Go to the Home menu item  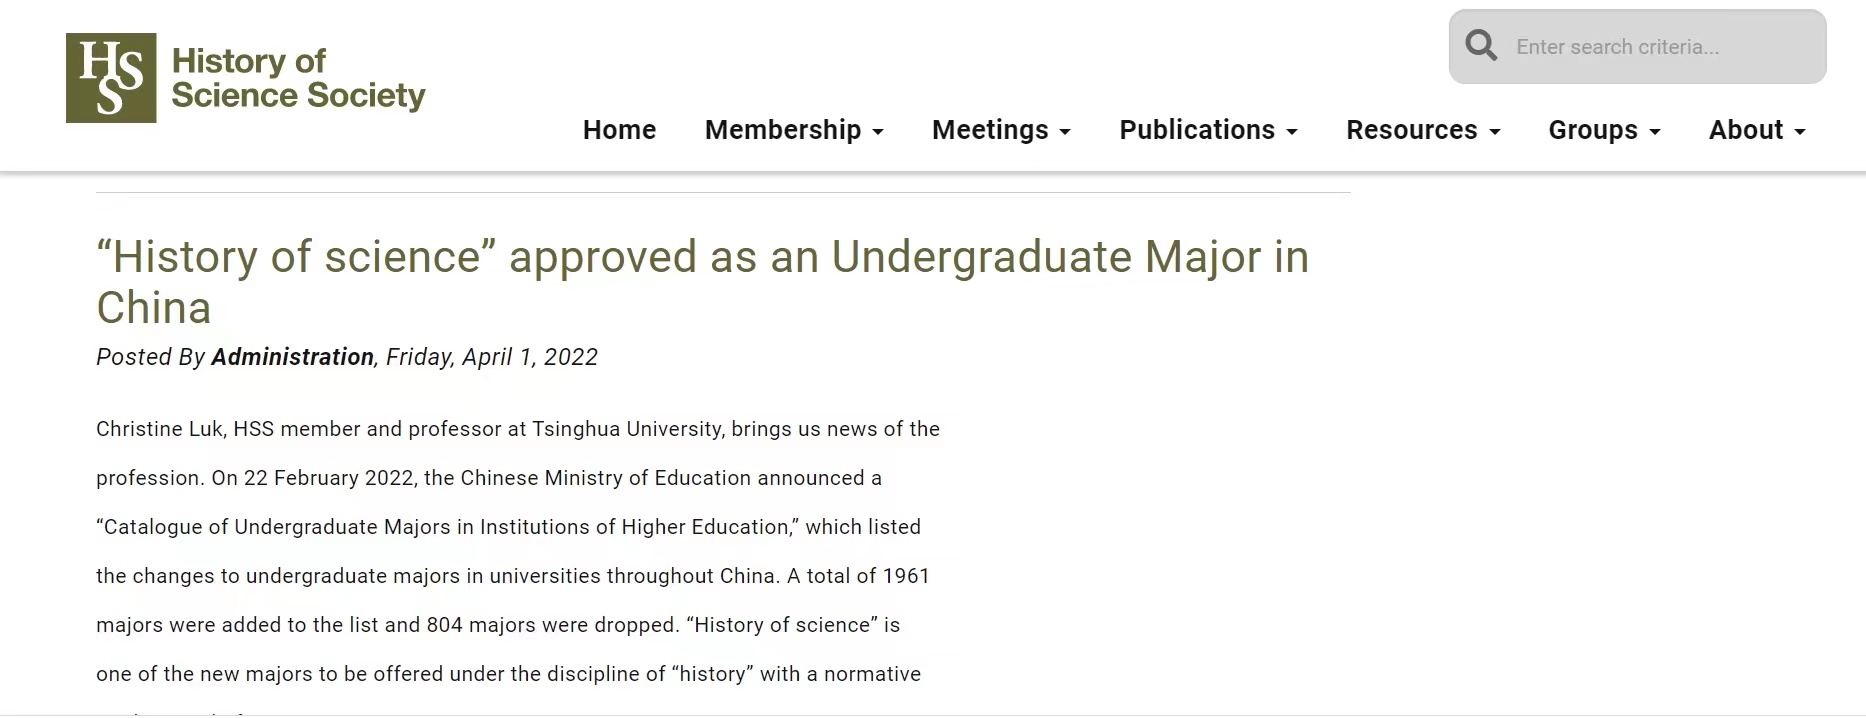619,130
